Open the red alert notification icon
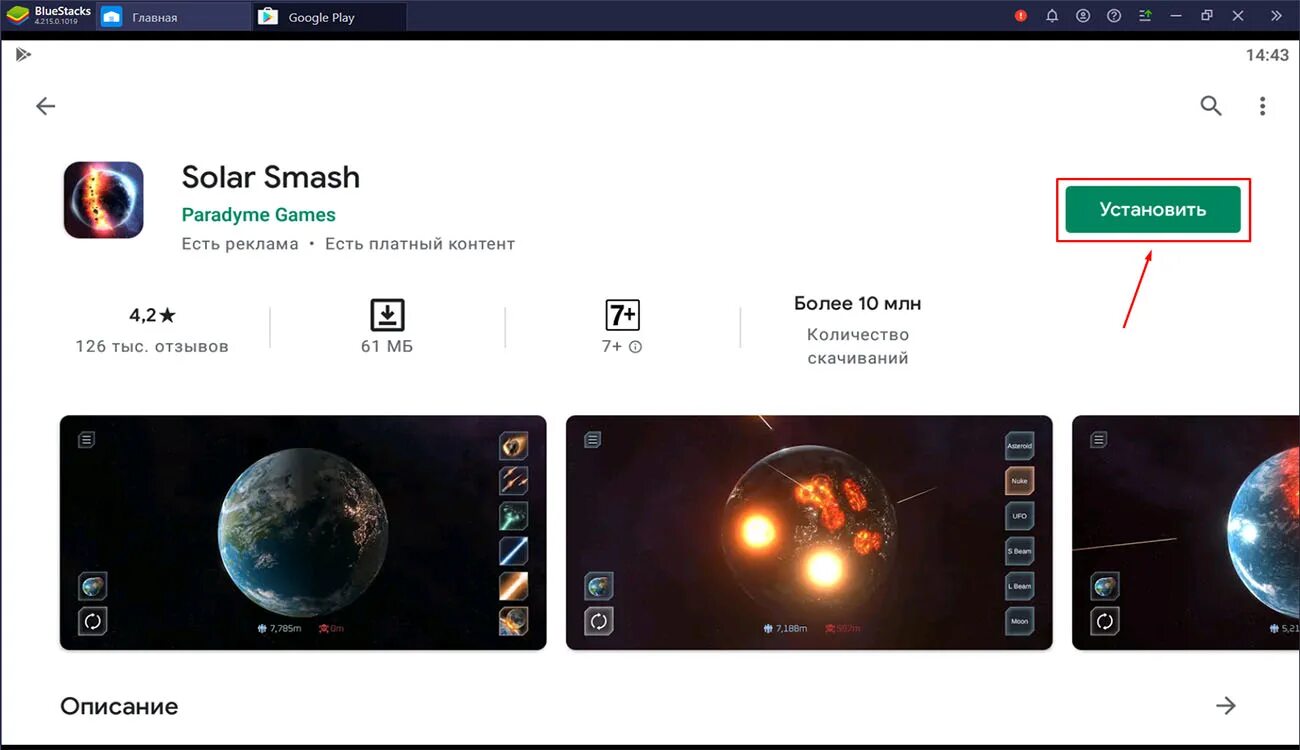This screenshot has height=750, width=1300. point(1021,16)
